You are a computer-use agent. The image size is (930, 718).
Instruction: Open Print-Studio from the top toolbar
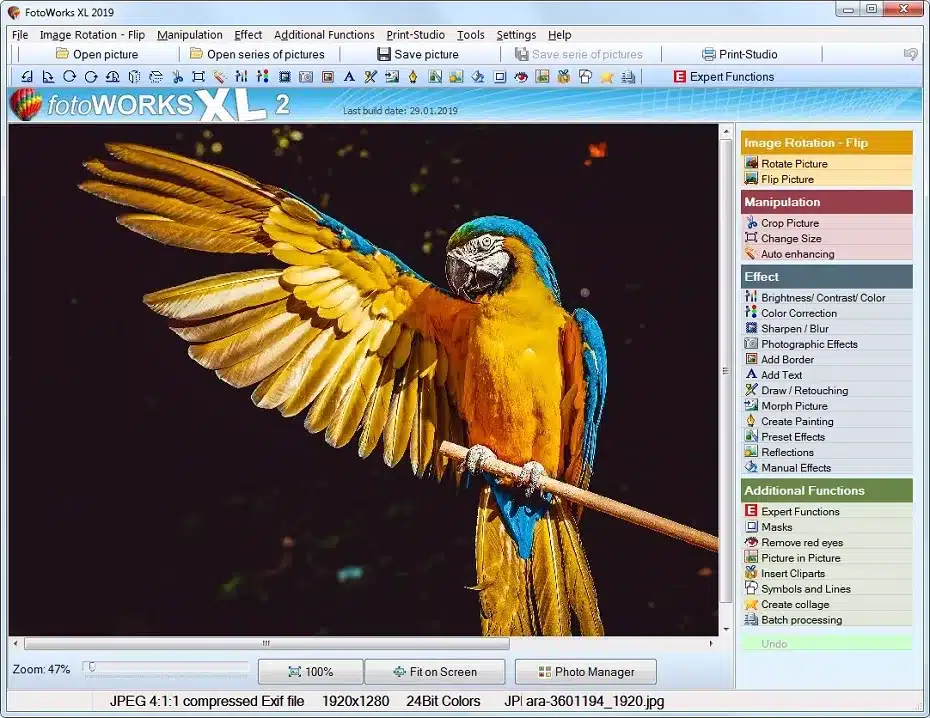(740, 55)
